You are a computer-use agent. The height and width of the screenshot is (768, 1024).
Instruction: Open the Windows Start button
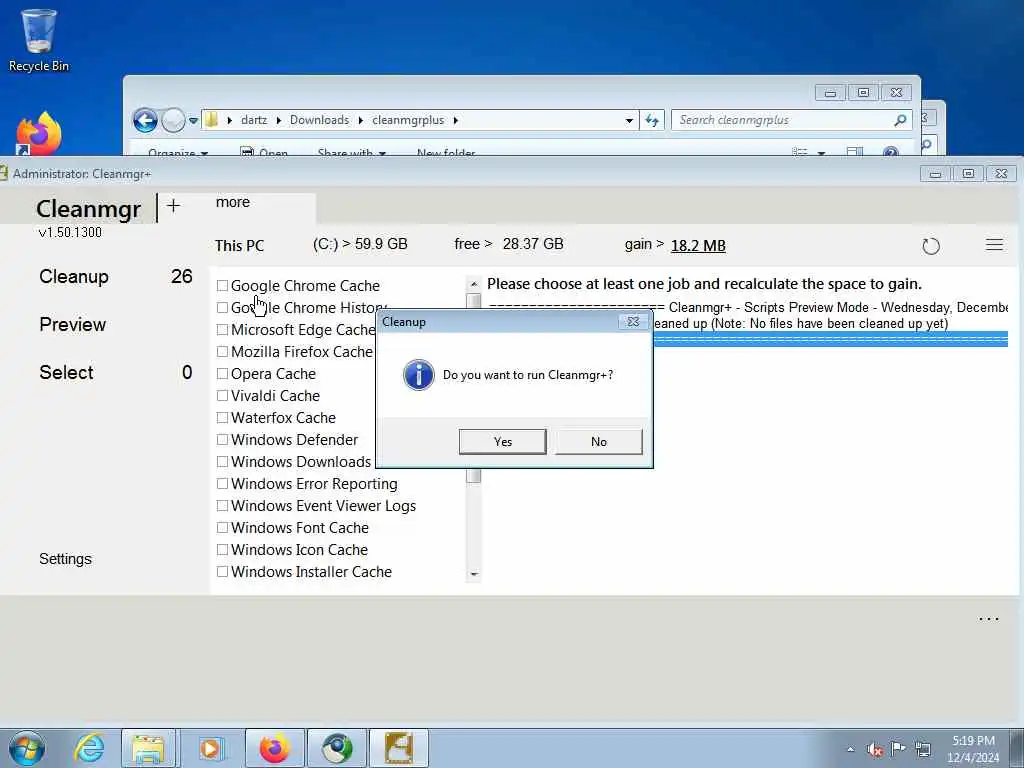27,748
